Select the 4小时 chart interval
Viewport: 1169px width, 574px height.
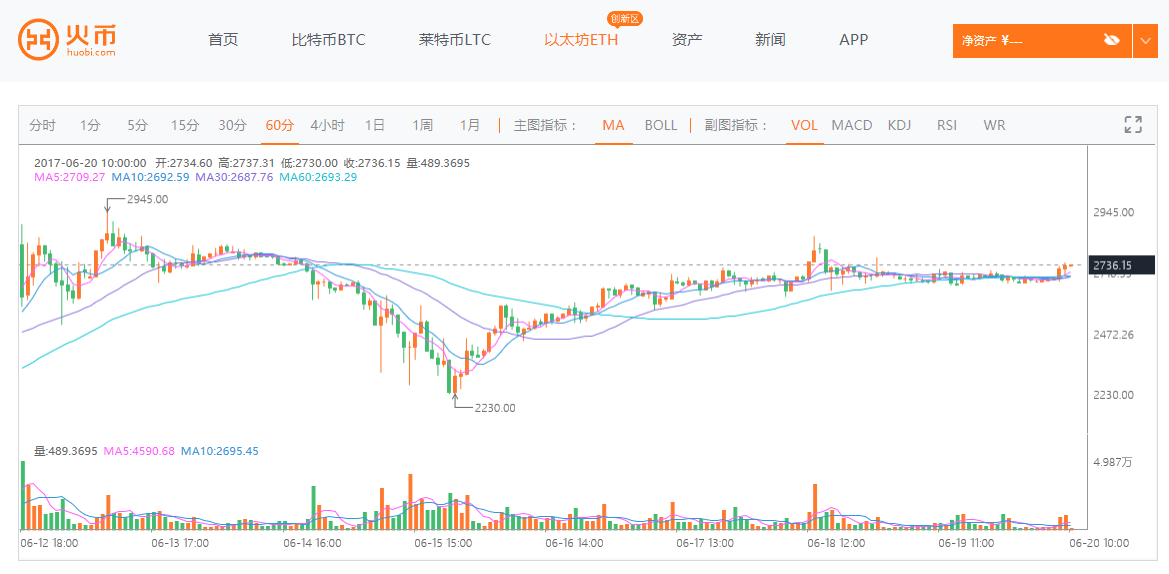click(x=327, y=125)
